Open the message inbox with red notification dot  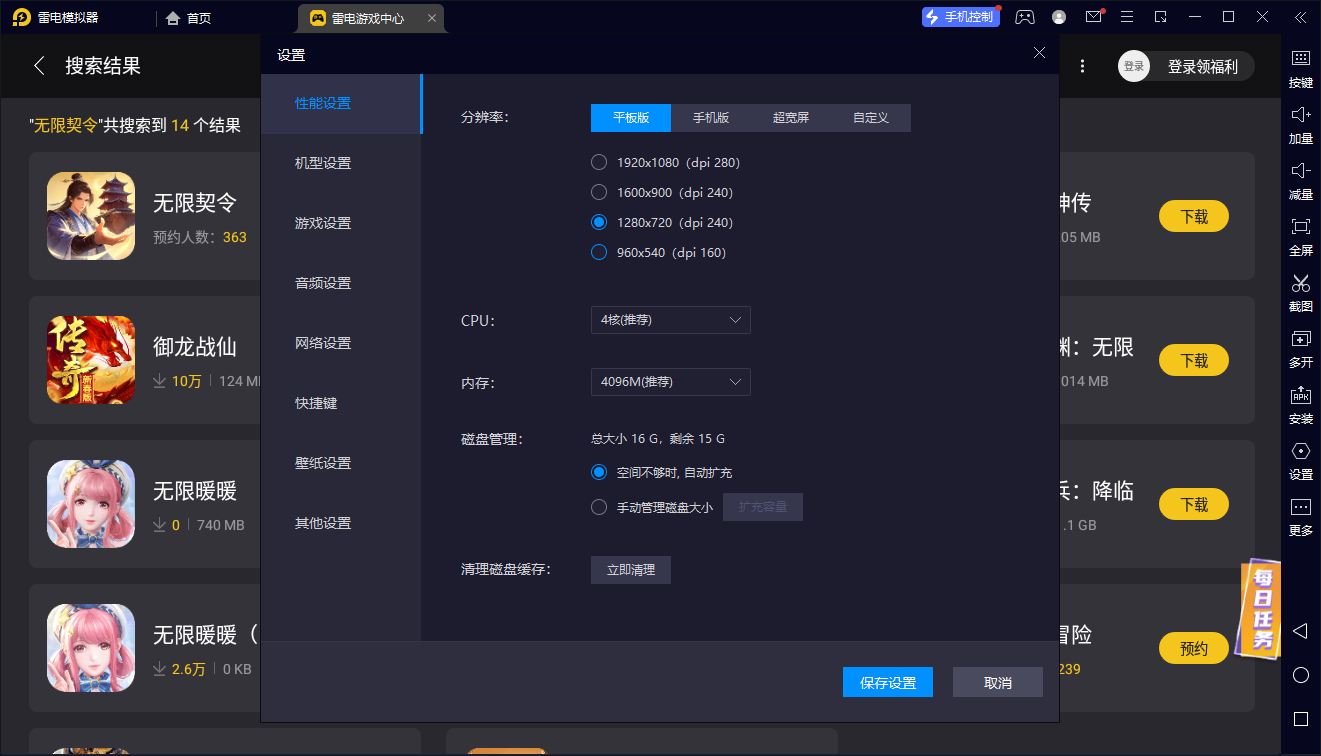tap(1093, 17)
